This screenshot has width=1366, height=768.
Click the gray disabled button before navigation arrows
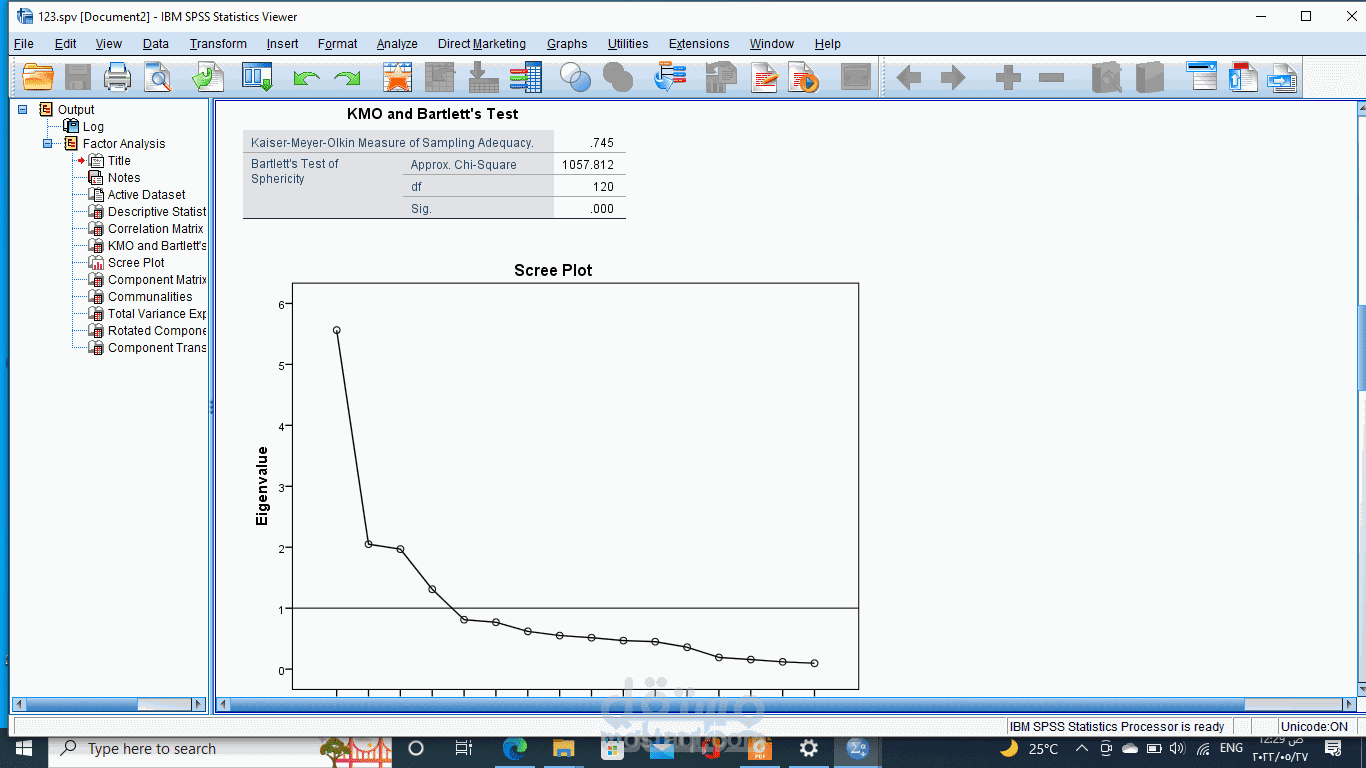click(x=856, y=77)
